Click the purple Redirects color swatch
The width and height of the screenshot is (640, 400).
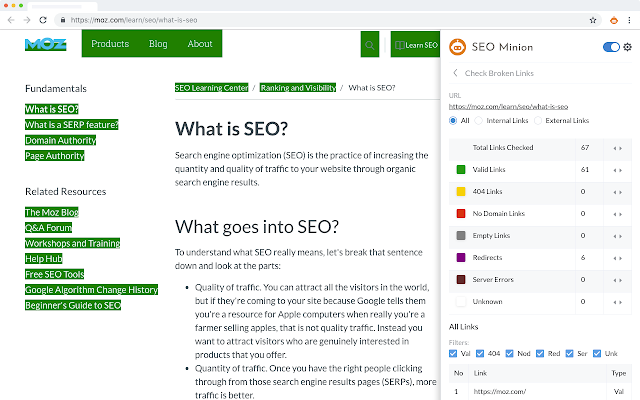pos(460,256)
